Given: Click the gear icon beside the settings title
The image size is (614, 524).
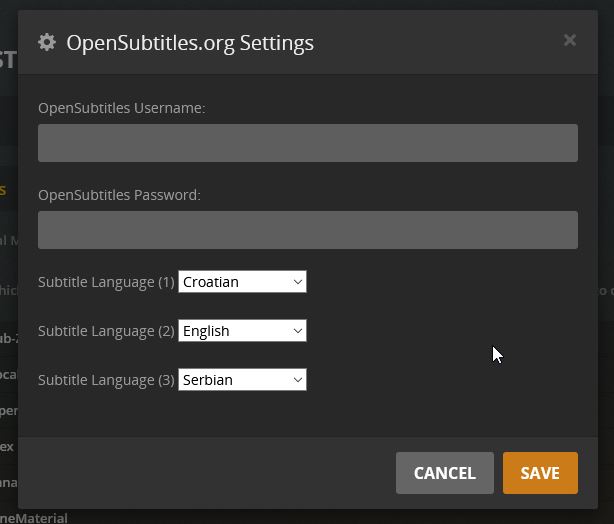Looking at the screenshot, I should coord(46,42).
